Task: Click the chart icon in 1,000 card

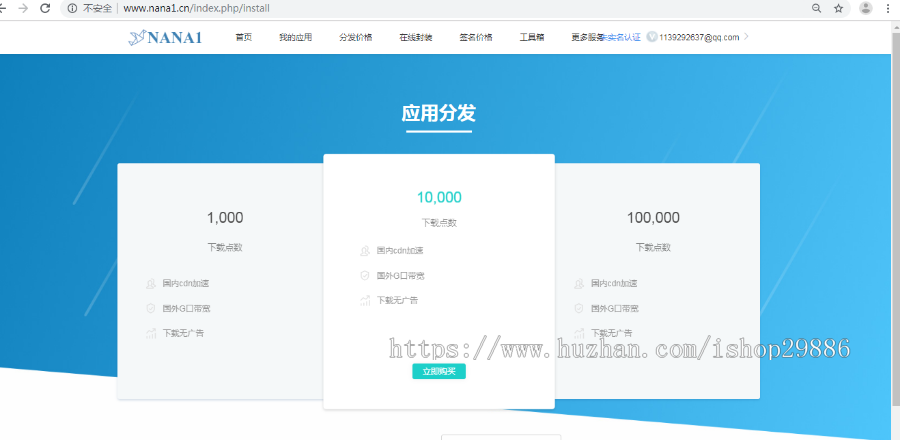Action: tap(151, 333)
